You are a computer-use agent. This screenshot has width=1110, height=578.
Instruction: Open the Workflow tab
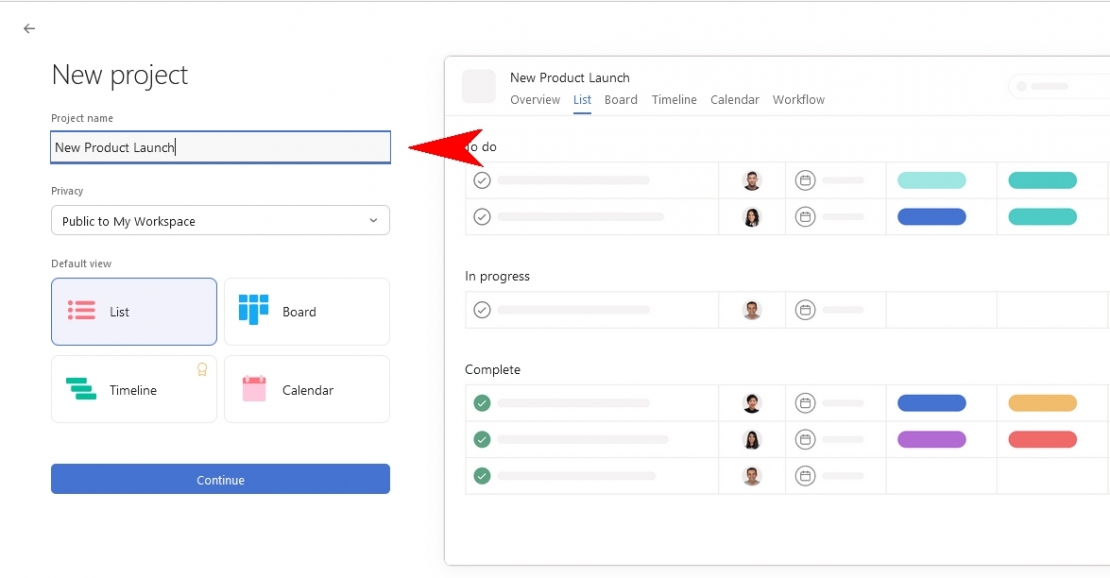click(x=798, y=100)
